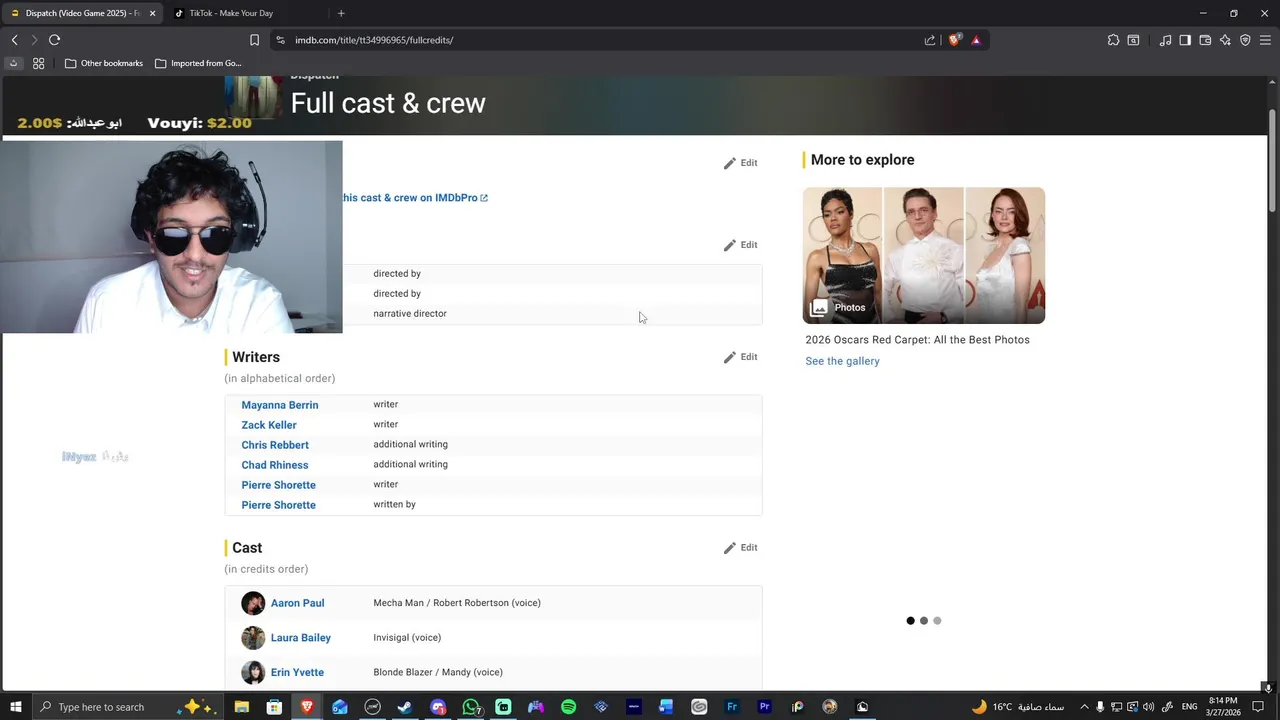
Task: Open Chris Rebbert's profile link
Action: tap(275, 445)
